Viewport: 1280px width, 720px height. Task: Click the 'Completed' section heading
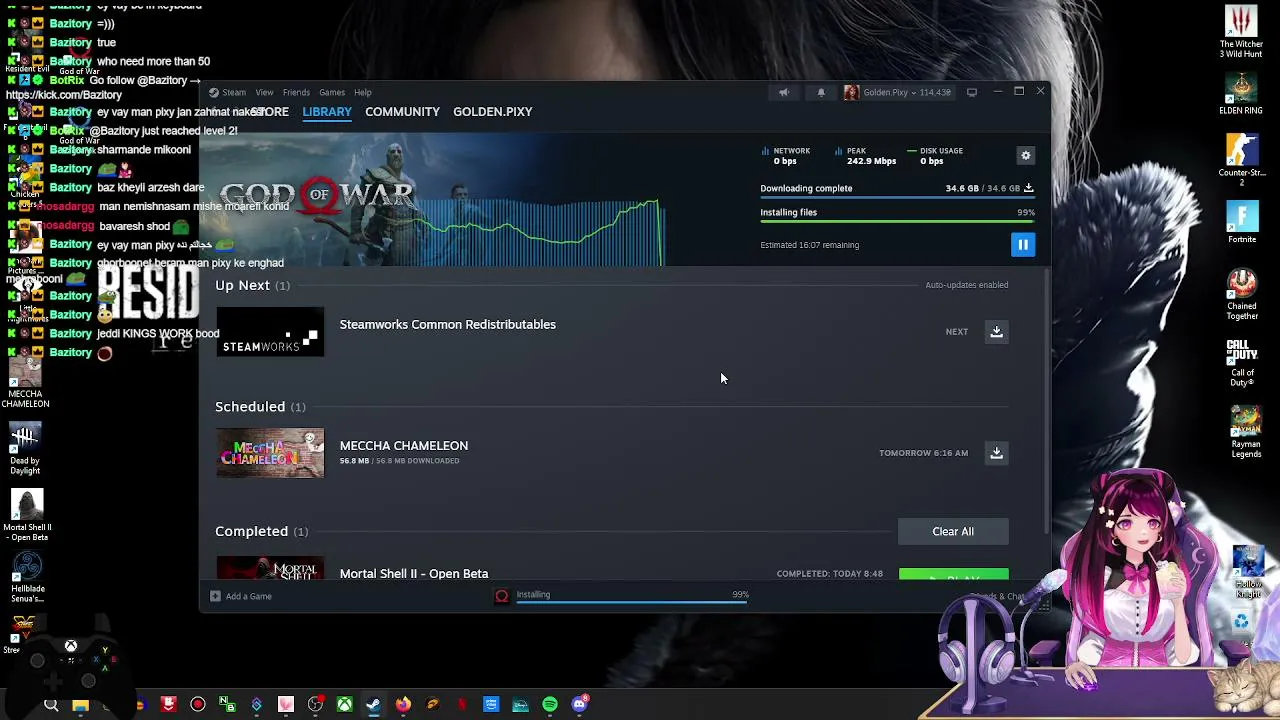click(x=251, y=531)
